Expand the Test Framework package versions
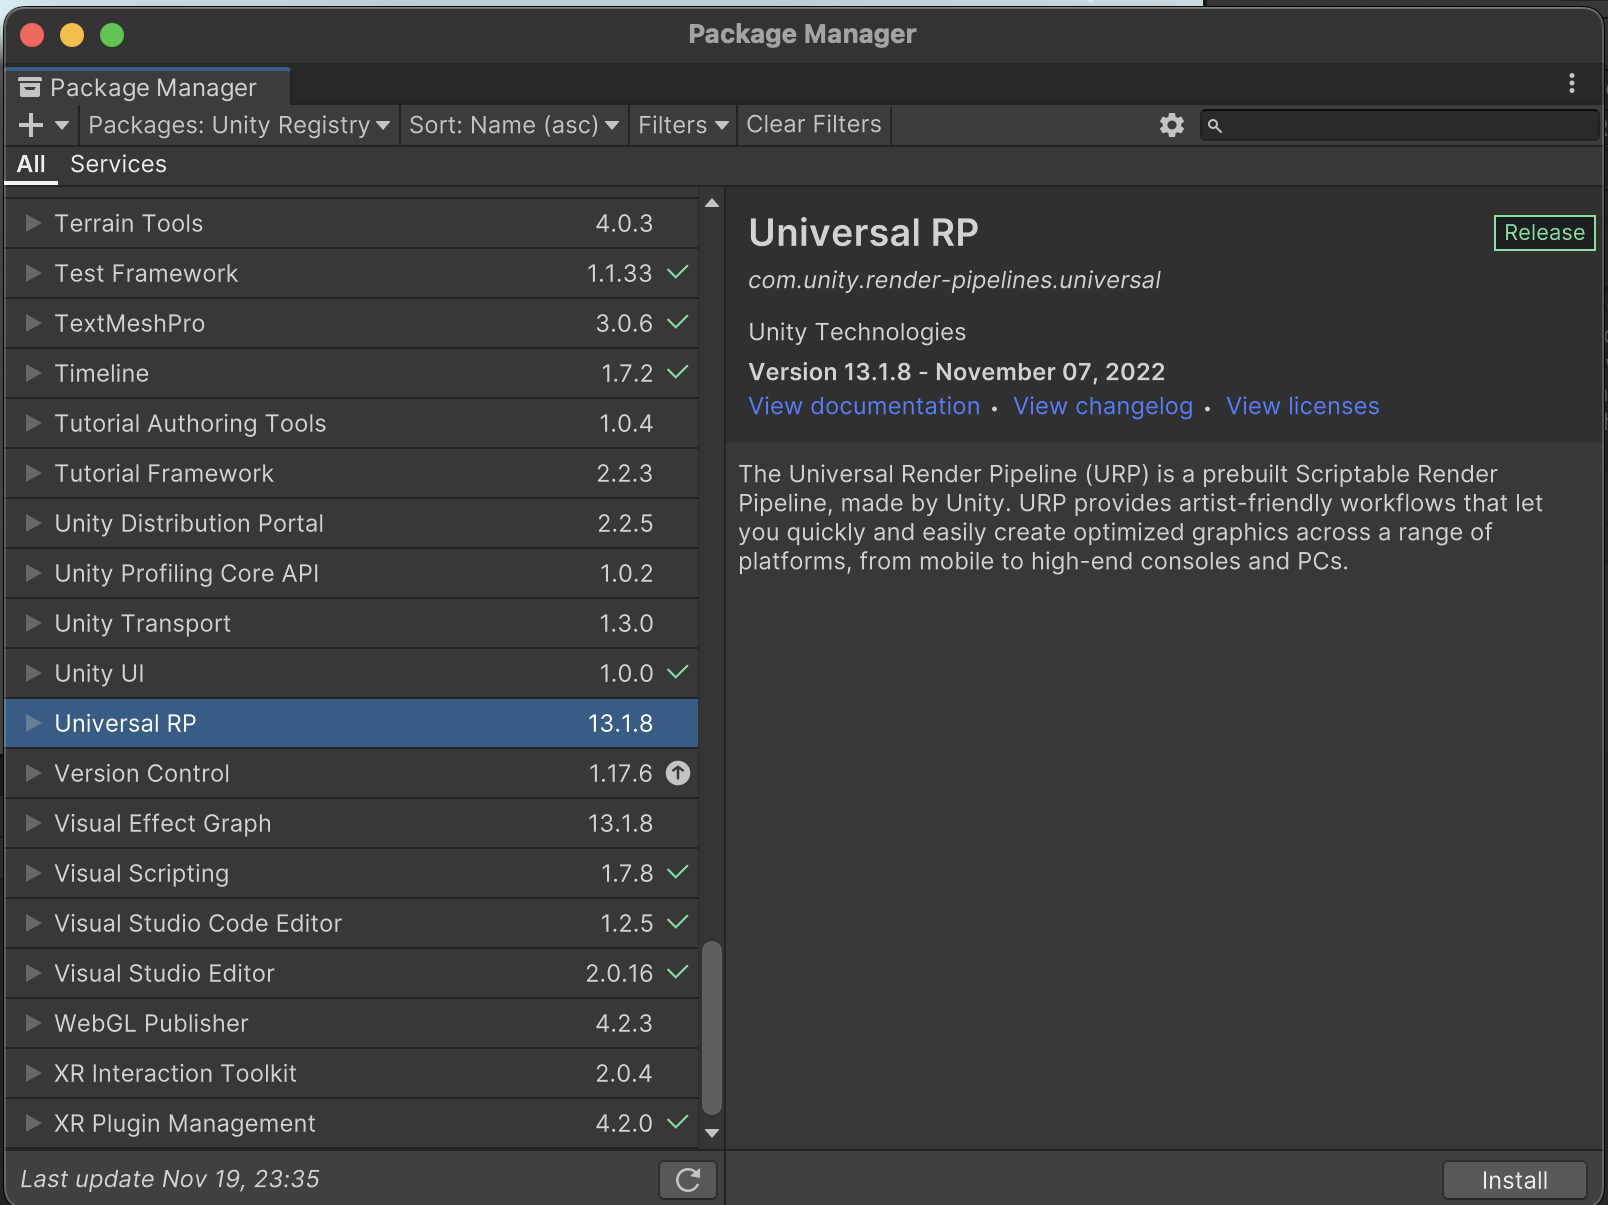The width and height of the screenshot is (1608, 1205). [x=33, y=273]
